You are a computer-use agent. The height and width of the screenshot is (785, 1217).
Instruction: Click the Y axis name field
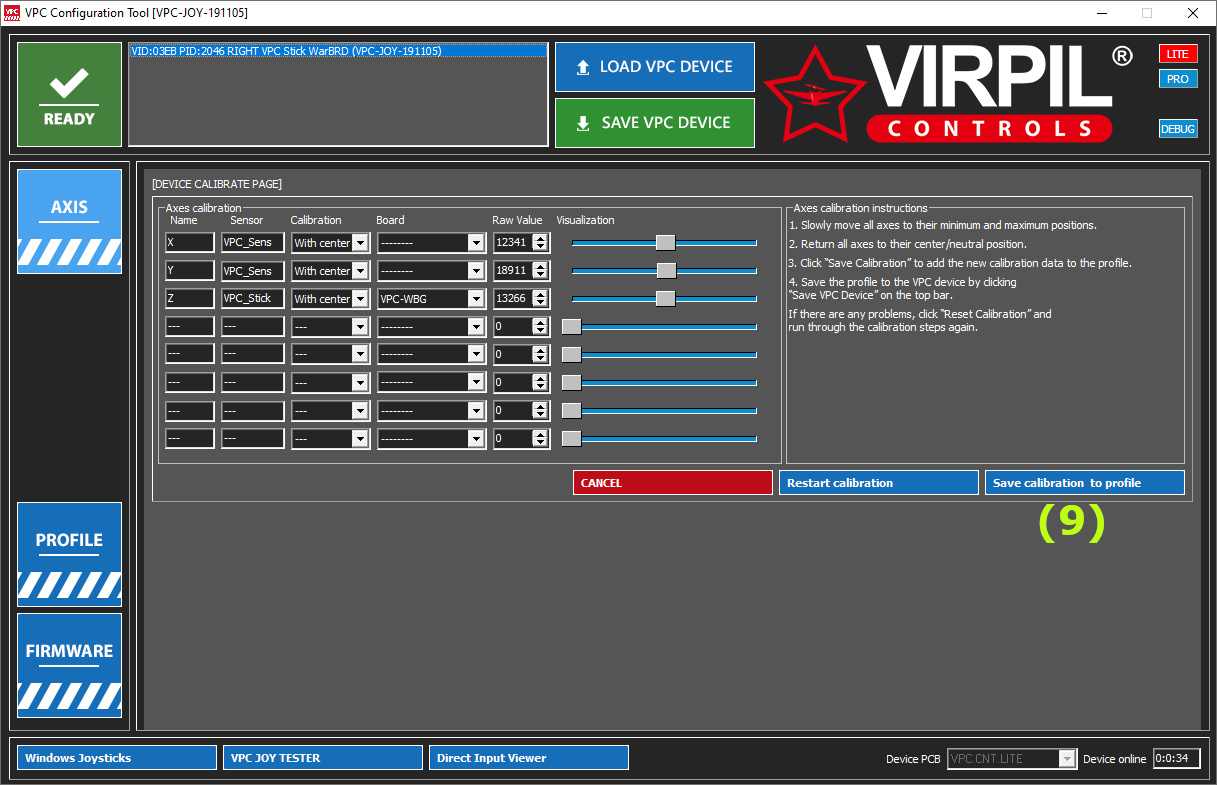(x=190, y=271)
